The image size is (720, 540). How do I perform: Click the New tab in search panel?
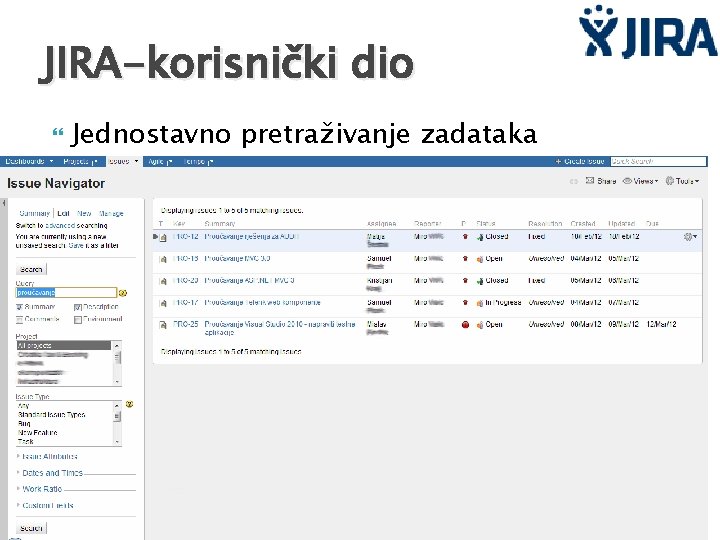click(84, 214)
